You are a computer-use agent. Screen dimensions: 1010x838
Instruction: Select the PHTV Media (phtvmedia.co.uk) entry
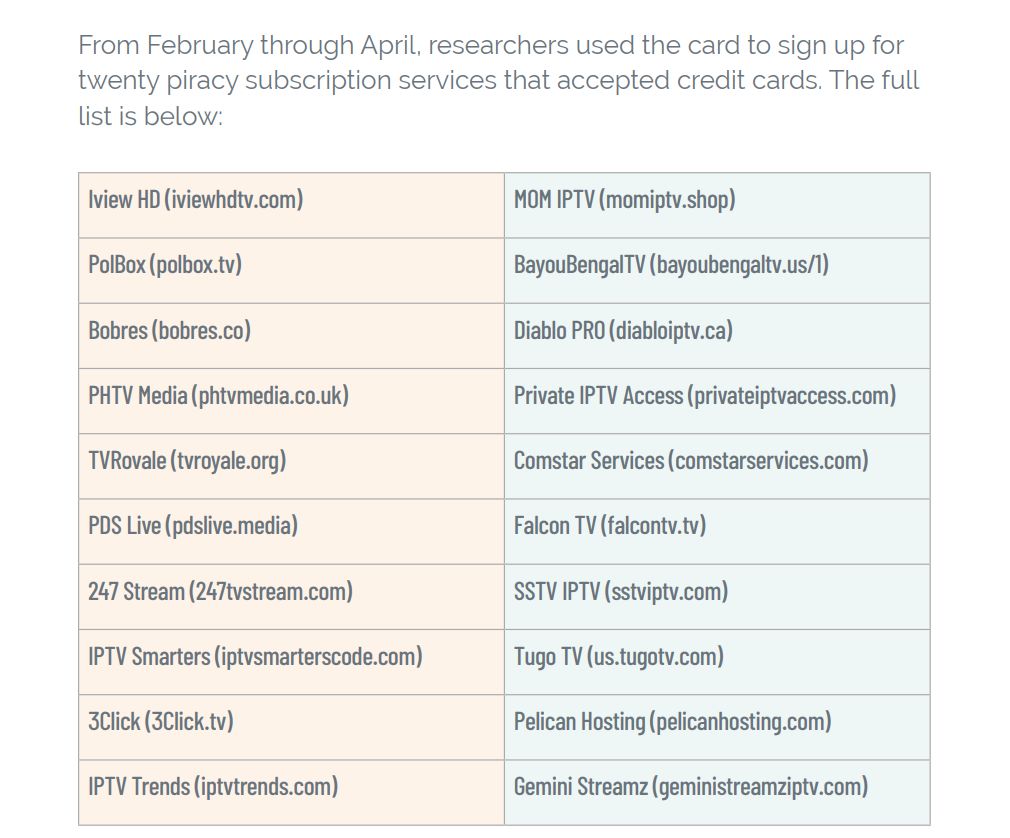click(x=291, y=401)
